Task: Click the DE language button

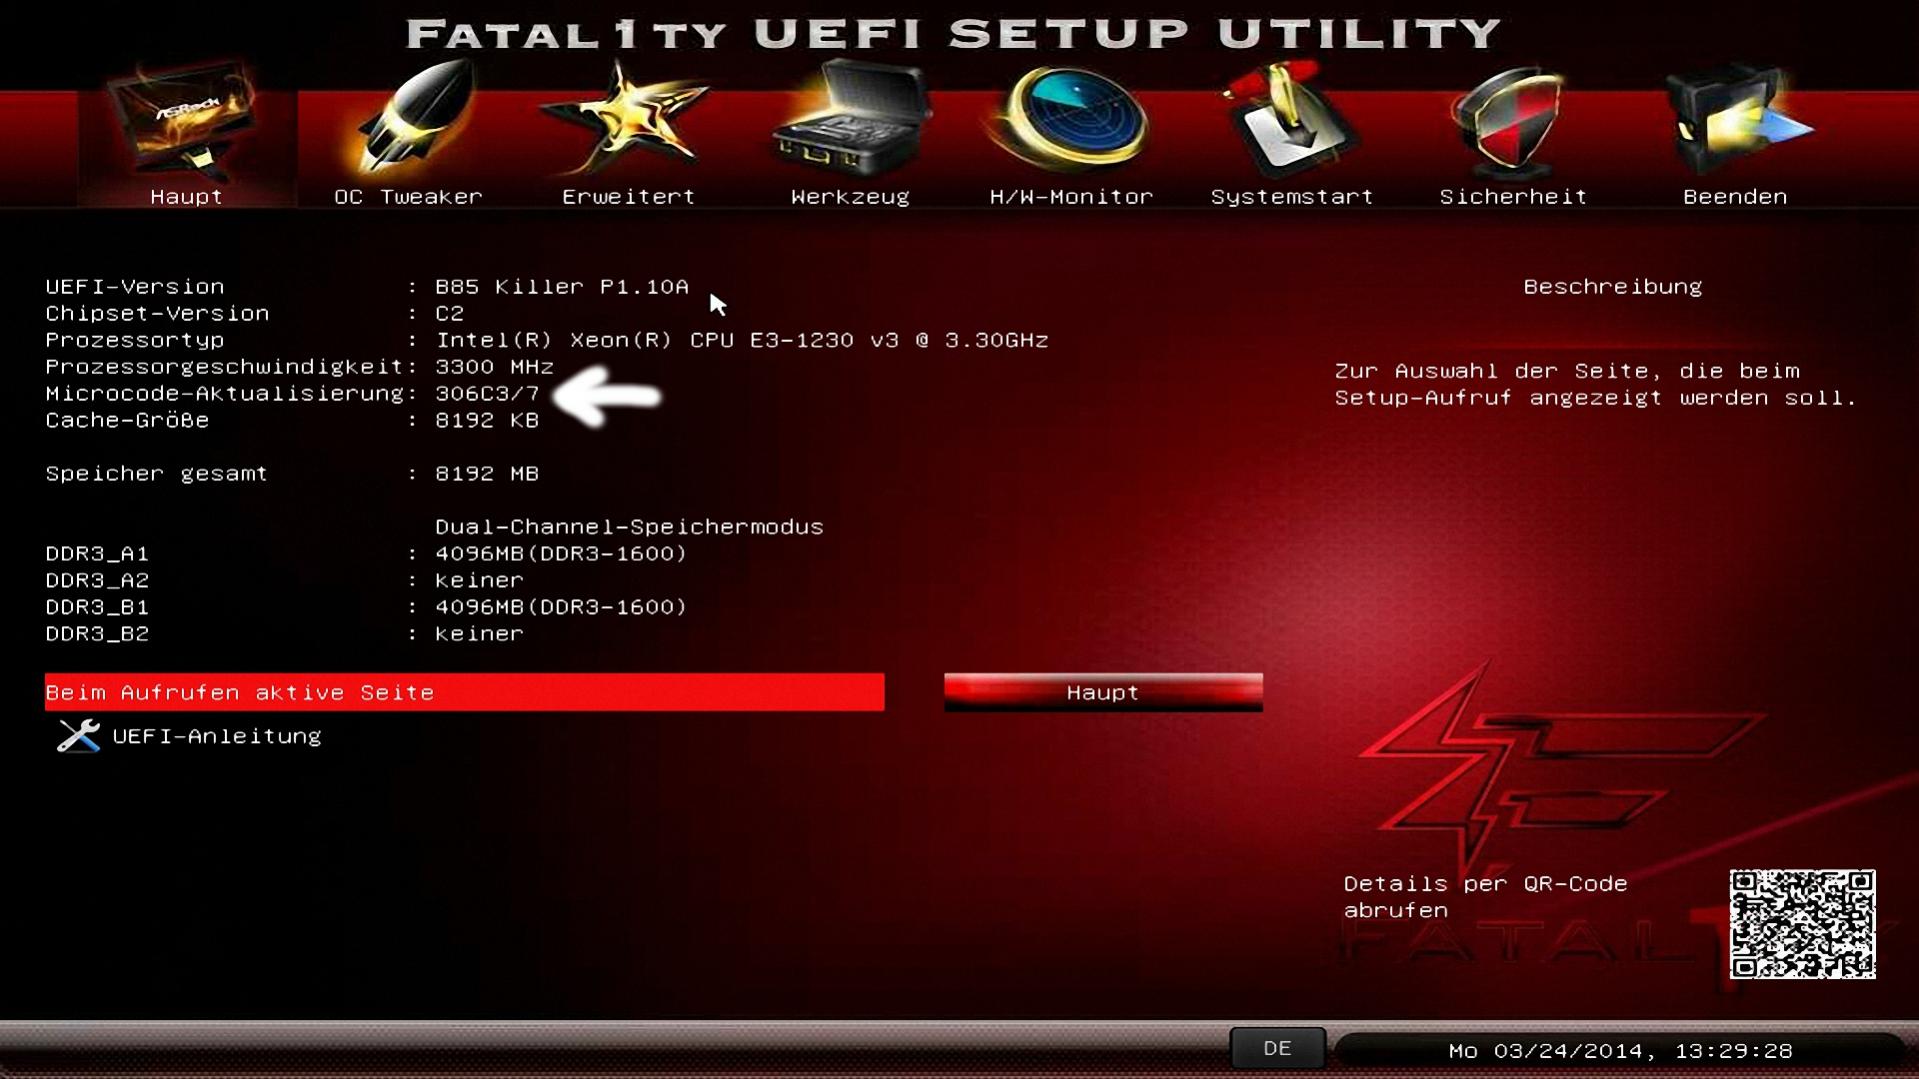Action: 1277,1048
